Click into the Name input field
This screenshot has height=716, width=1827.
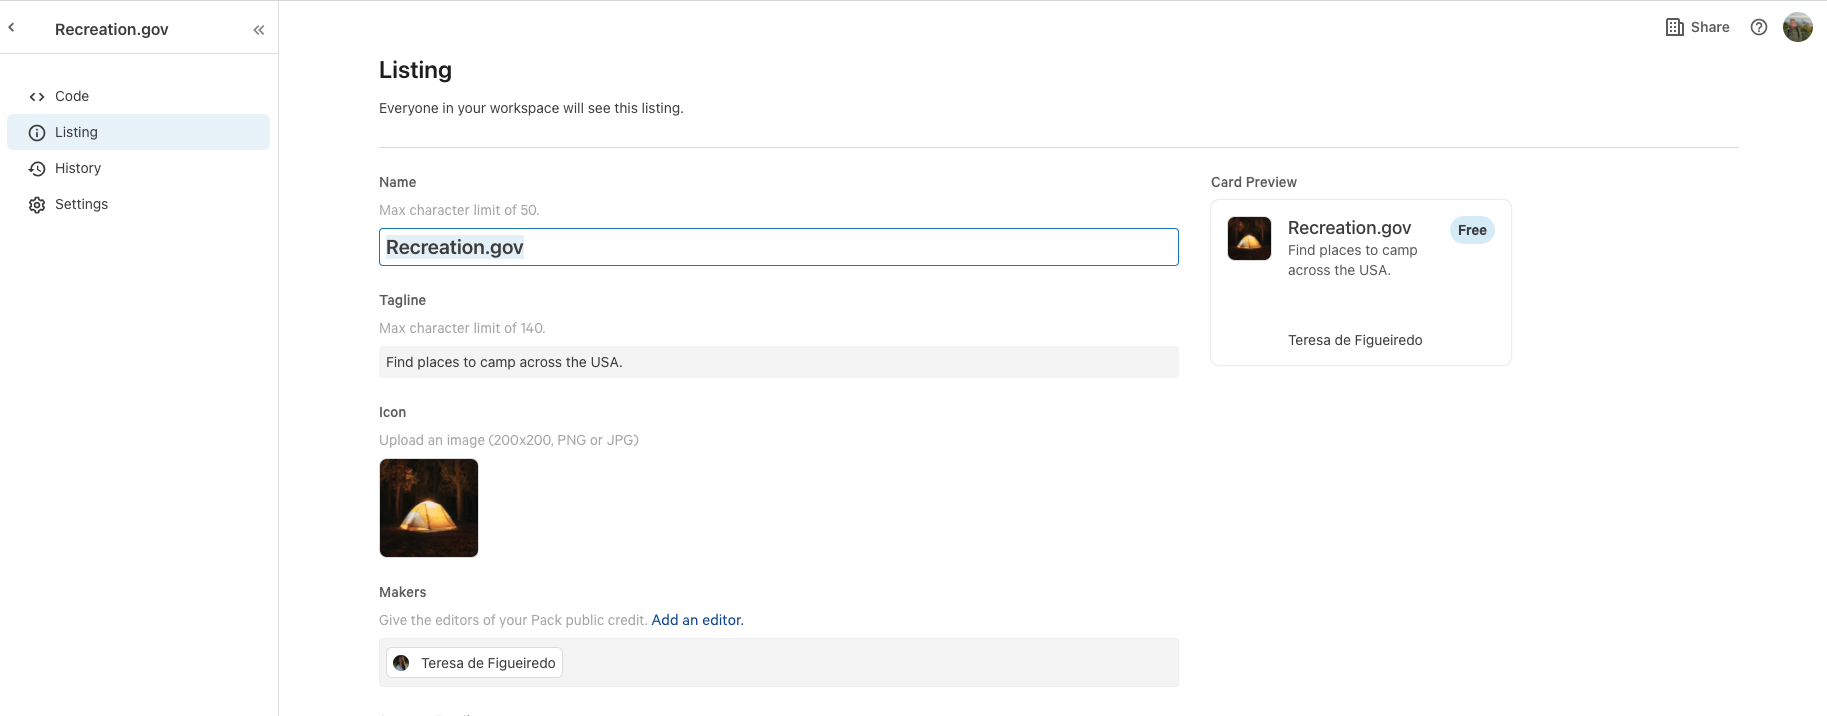[x=778, y=247]
